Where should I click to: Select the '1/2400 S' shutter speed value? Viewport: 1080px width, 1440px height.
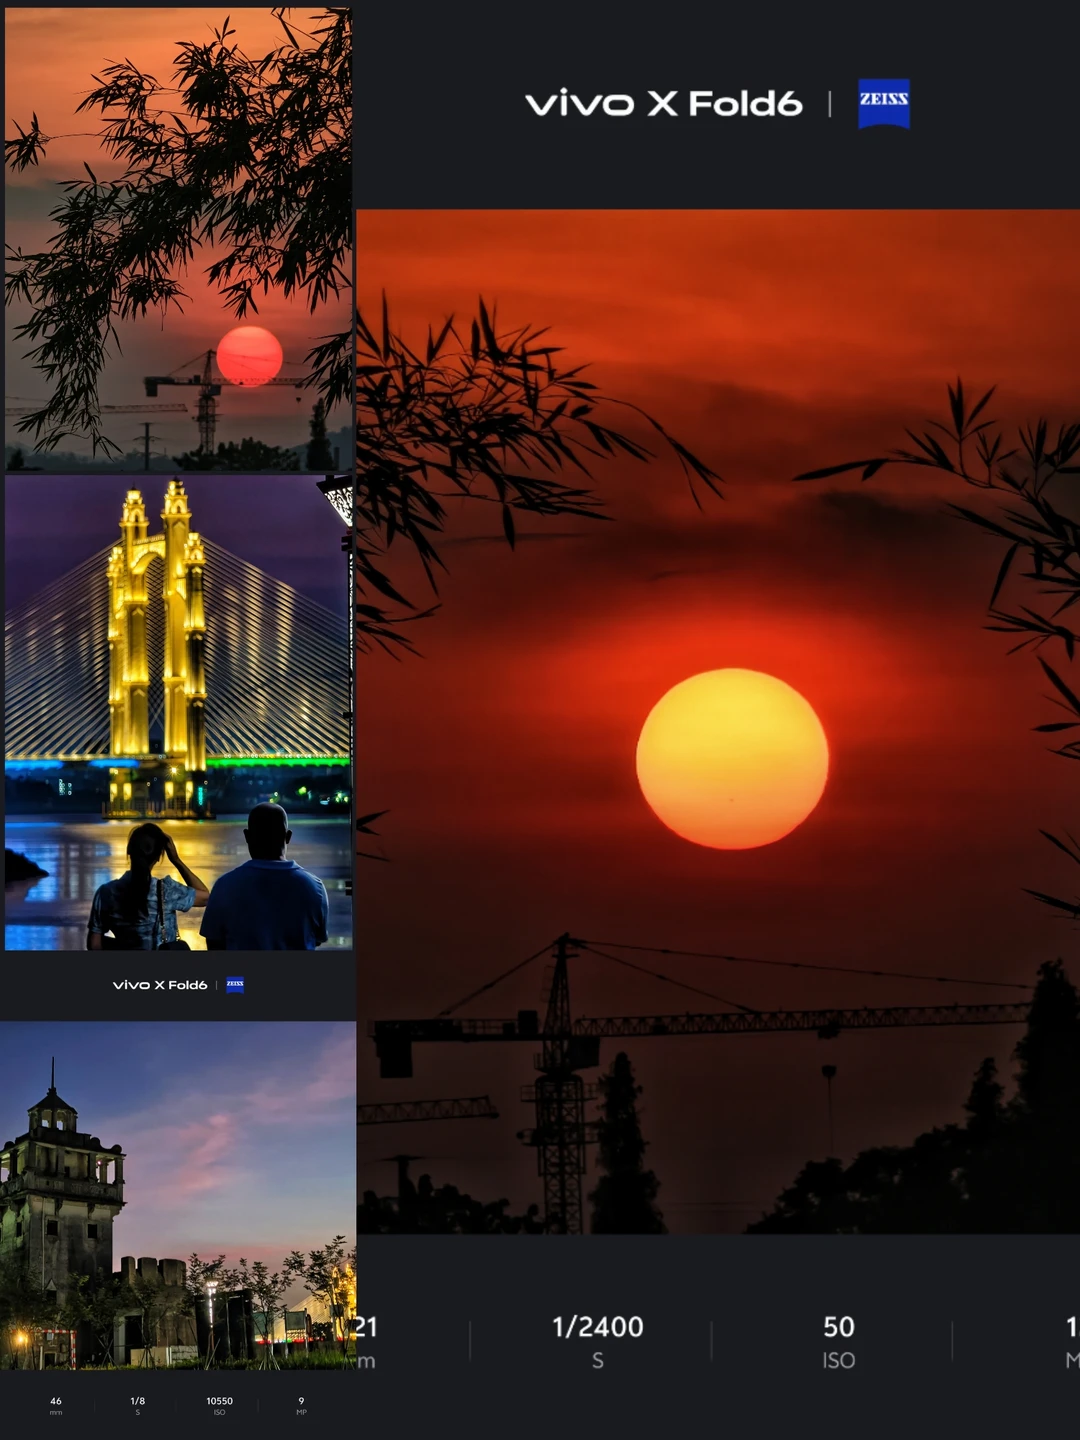pyautogui.click(x=598, y=1341)
